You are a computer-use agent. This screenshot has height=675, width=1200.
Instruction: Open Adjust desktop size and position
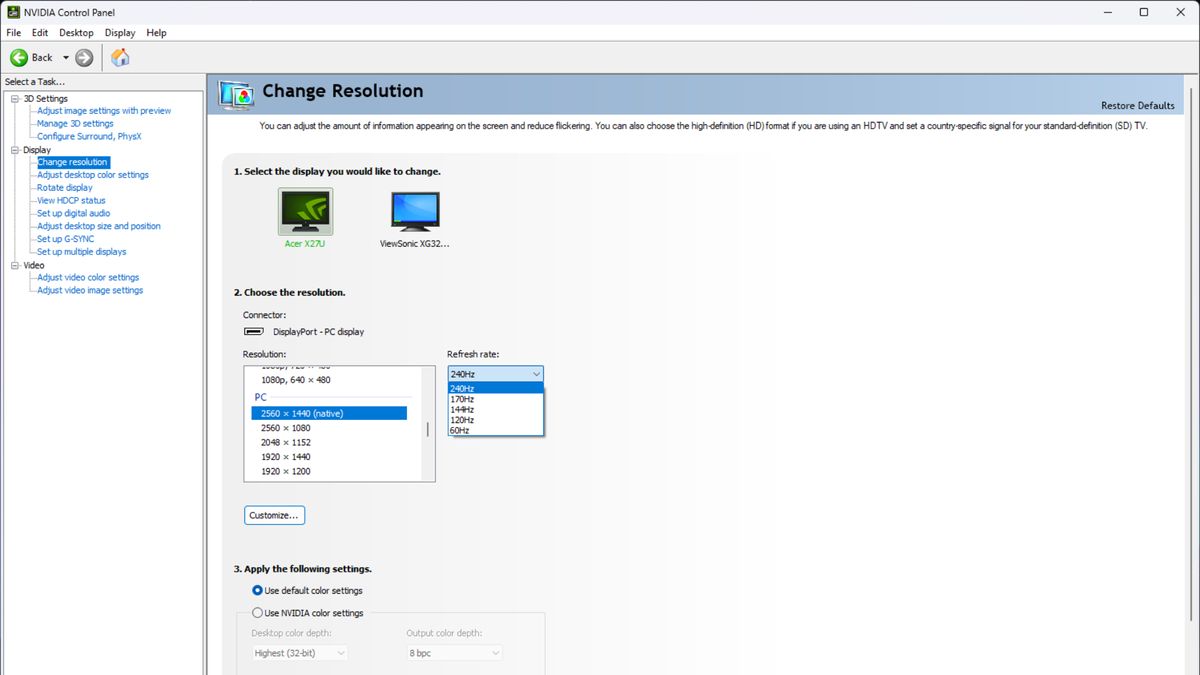click(x=99, y=226)
